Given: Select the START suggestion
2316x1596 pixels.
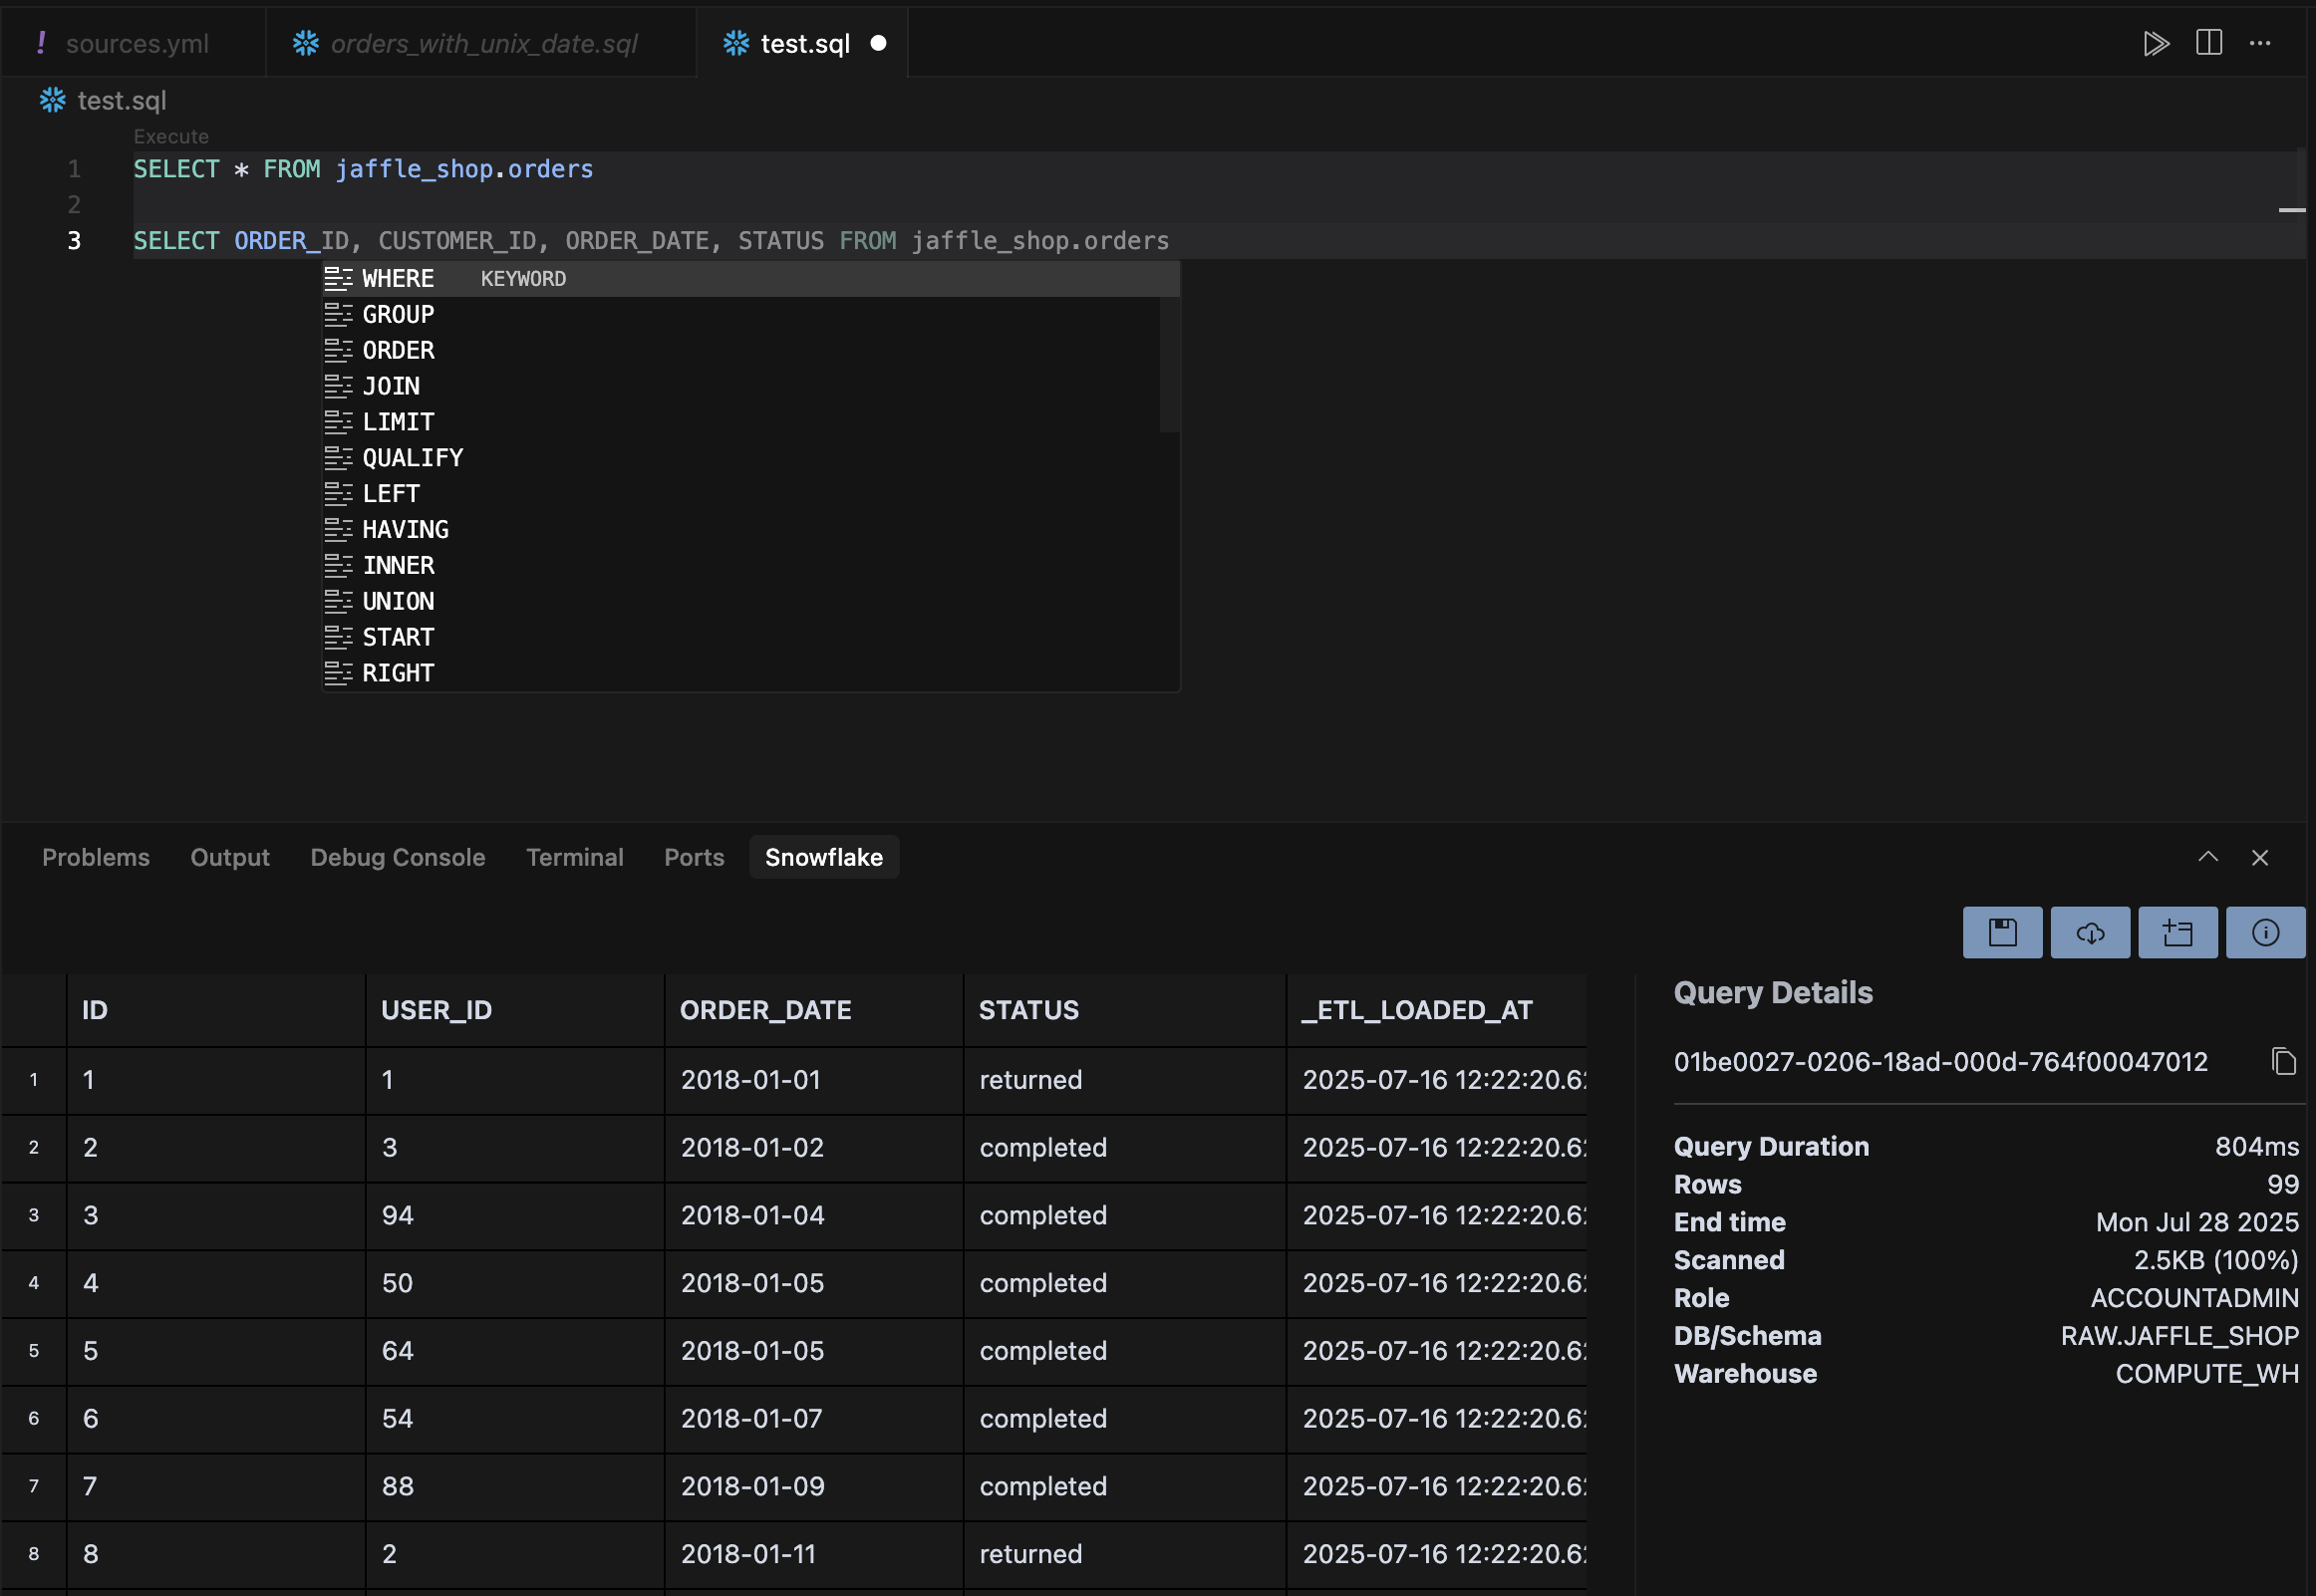Looking at the screenshot, I should [x=750, y=638].
